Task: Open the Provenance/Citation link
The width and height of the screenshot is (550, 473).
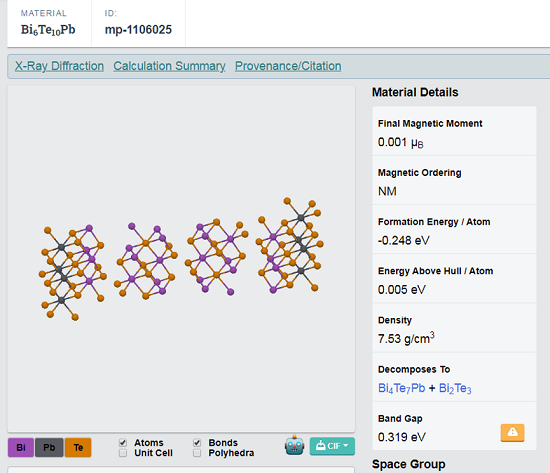Action: (288, 66)
